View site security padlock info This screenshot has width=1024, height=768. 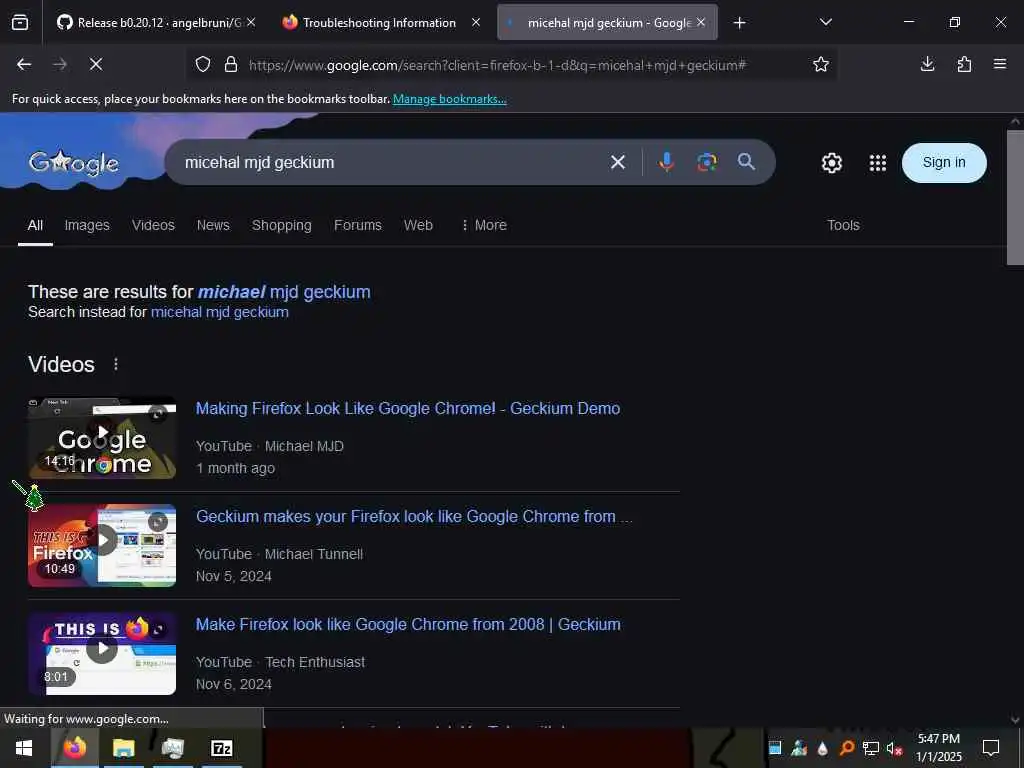231,65
